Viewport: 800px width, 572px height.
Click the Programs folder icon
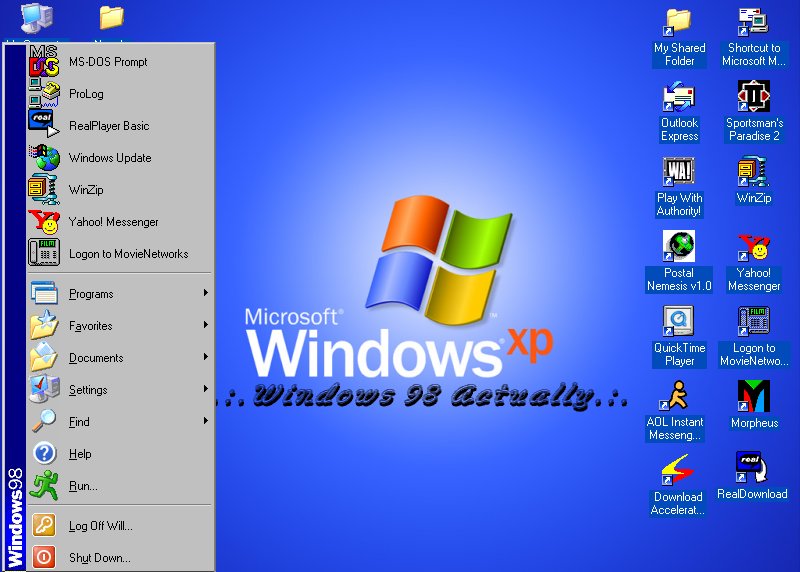coord(44,293)
